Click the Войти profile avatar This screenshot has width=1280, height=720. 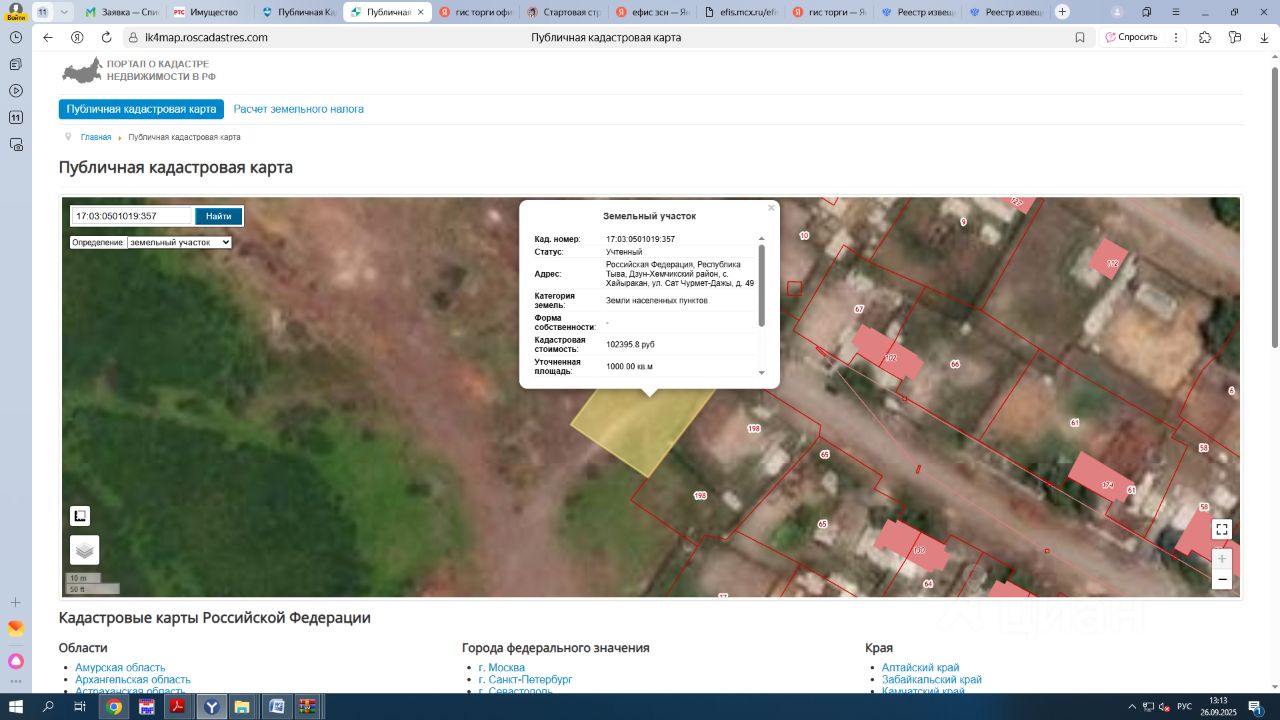16,11
